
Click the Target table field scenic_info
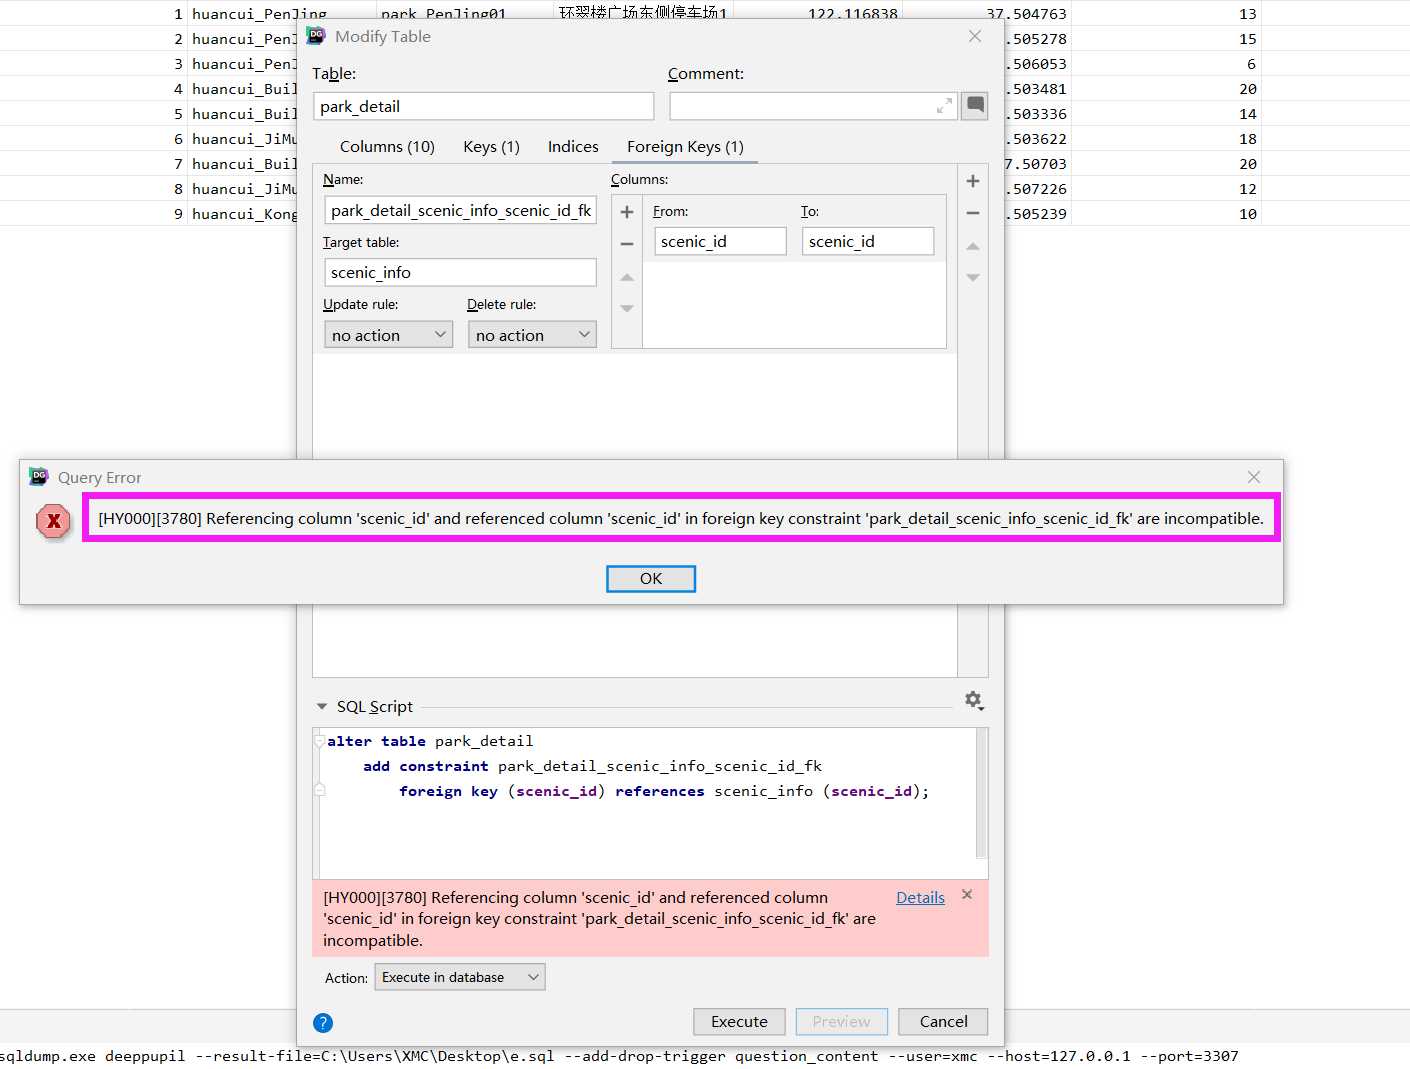coord(460,272)
